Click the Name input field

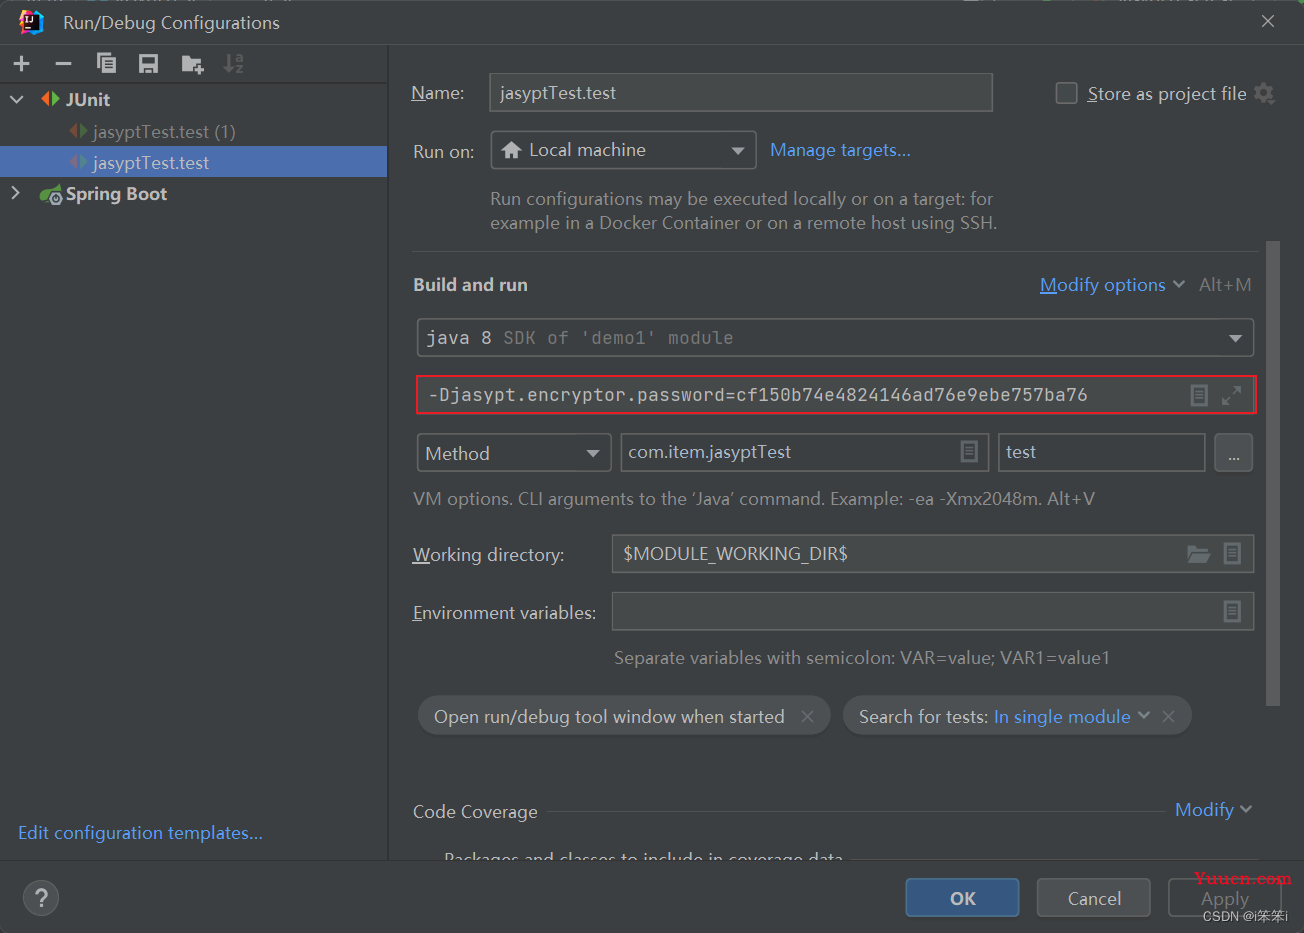point(741,93)
